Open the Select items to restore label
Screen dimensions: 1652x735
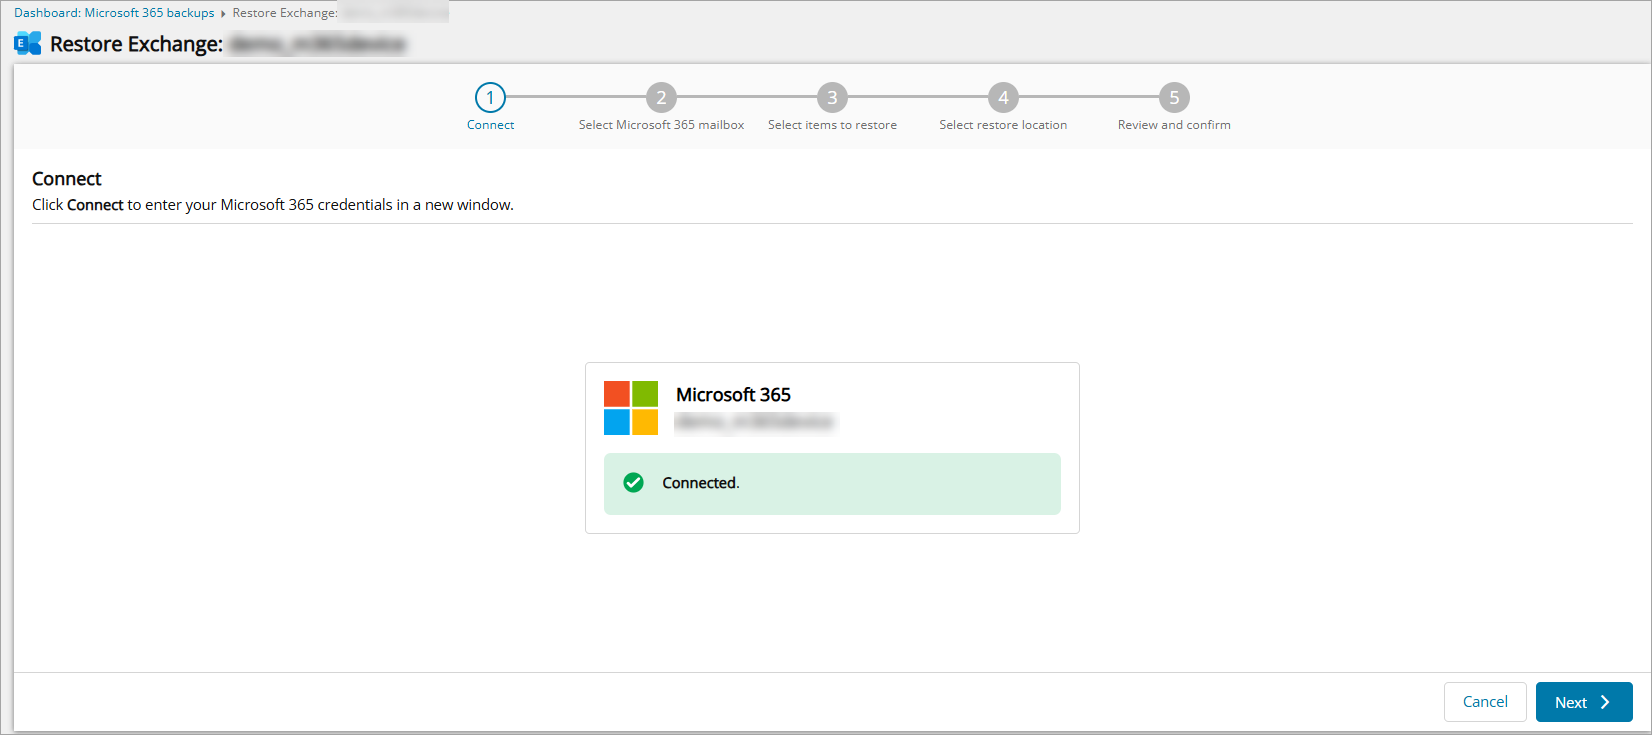832,125
